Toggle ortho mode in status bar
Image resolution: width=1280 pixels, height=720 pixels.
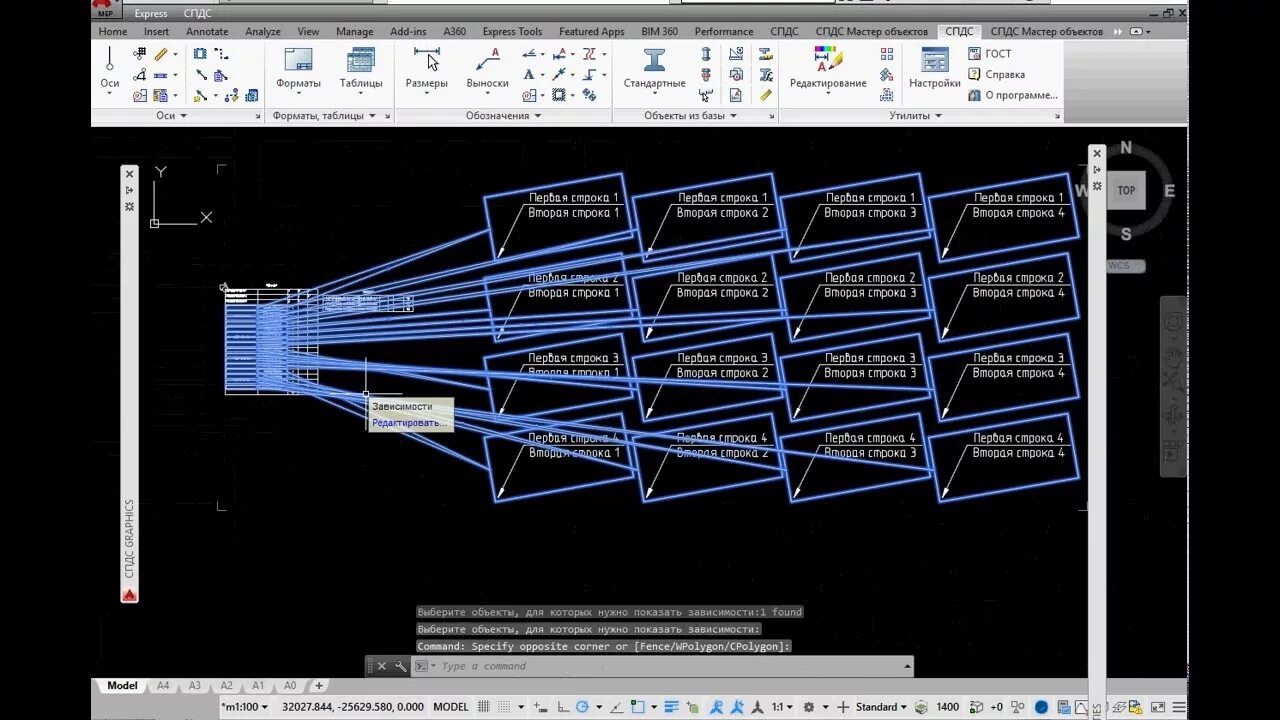[563, 707]
